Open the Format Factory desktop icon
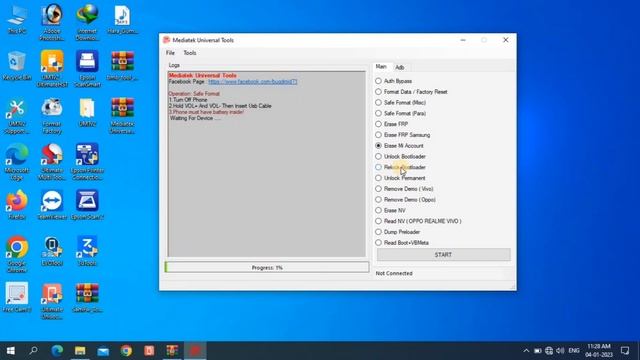Viewport: 640px width, 360px height. tap(52, 116)
